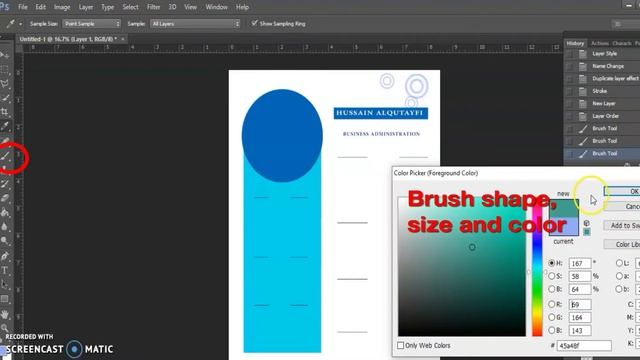Select the Rectangle shape tool
This screenshot has height=360, width=640.
[5, 299]
